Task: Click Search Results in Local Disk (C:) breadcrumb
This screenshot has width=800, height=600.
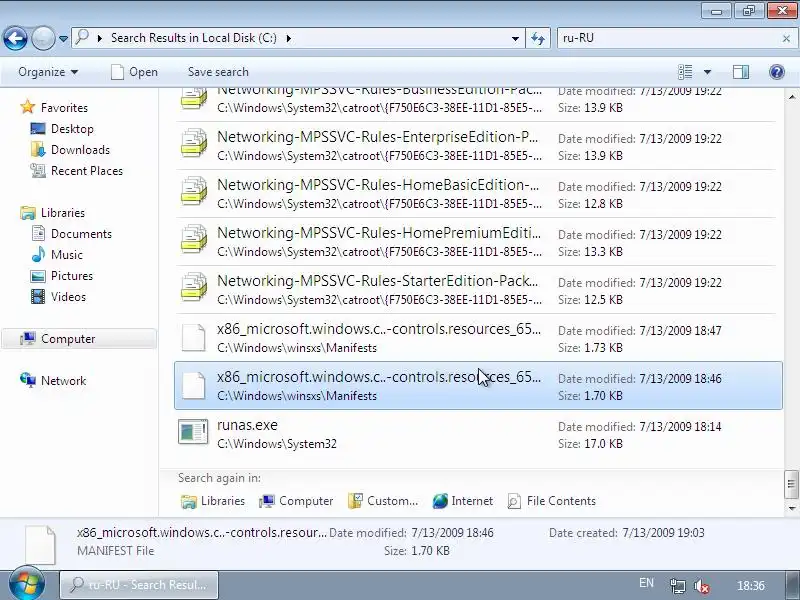Action: [x=194, y=38]
